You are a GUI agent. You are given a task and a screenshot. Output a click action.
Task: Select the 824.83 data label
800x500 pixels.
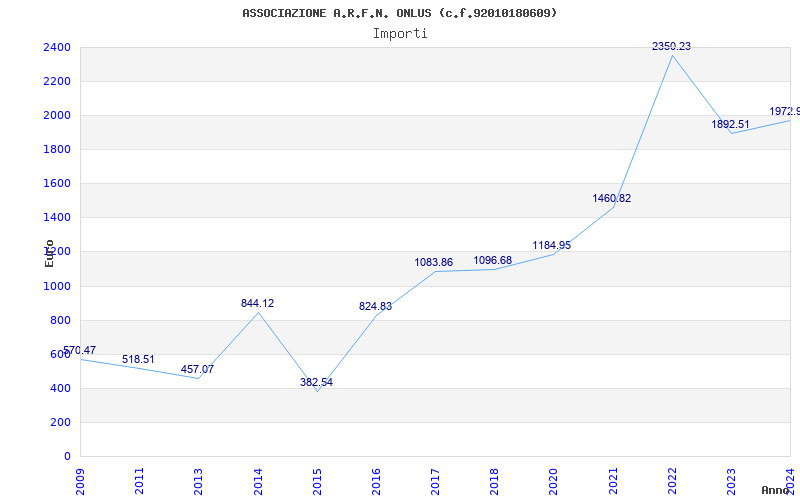(x=376, y=306)
